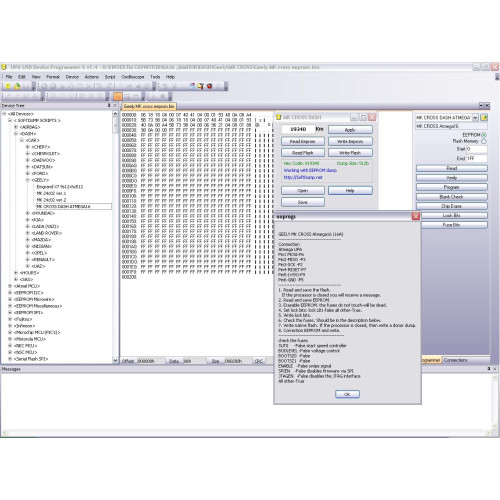Image resolution: width=500 pixels, height=500 pixels.
Task: Open the Script menu
Action: [x=110, y=77]
